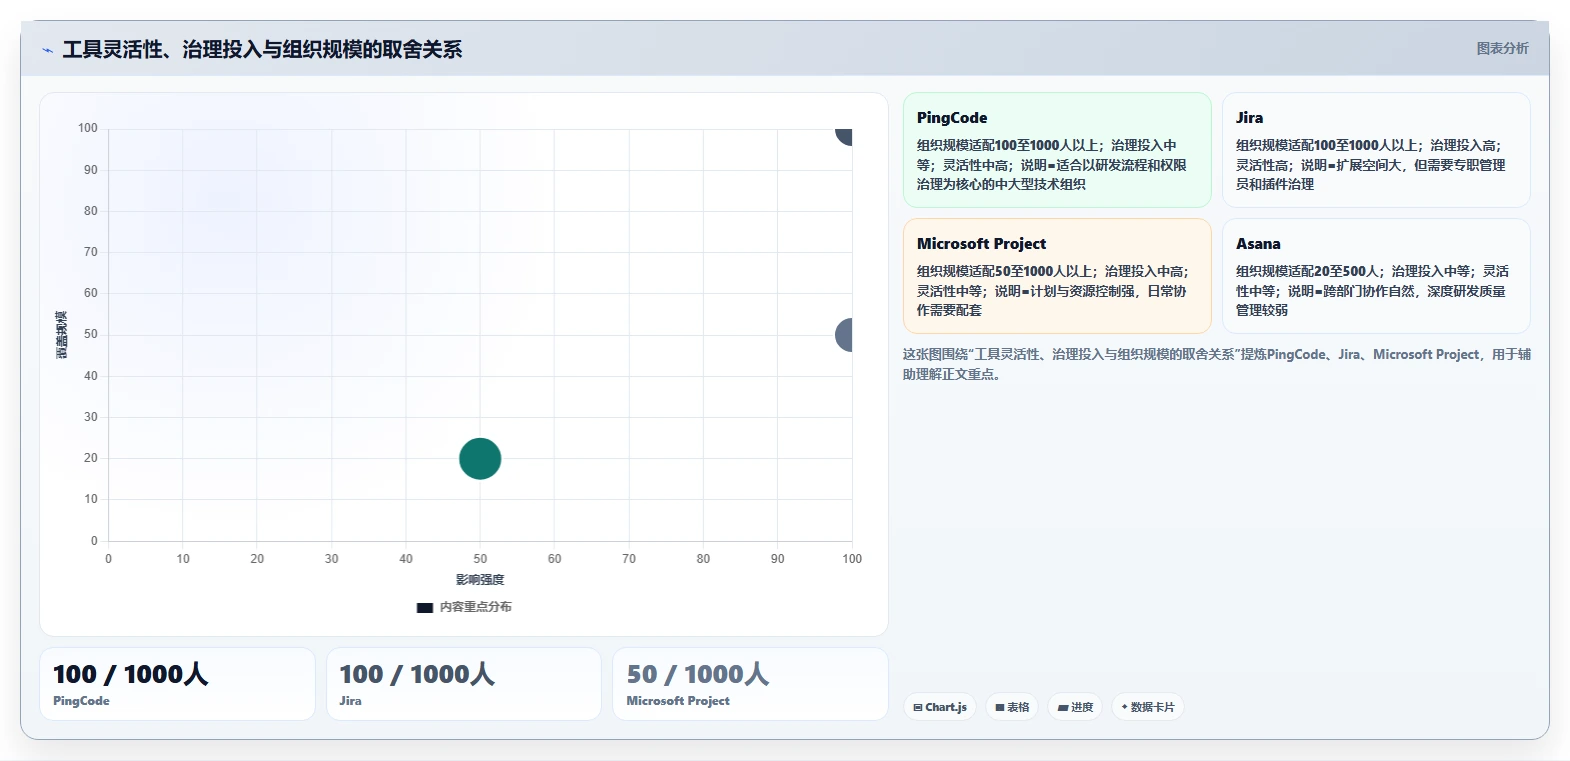
Task: Click the 100 / 1000人 value above PingCode
Action: [x=130, y=674]
